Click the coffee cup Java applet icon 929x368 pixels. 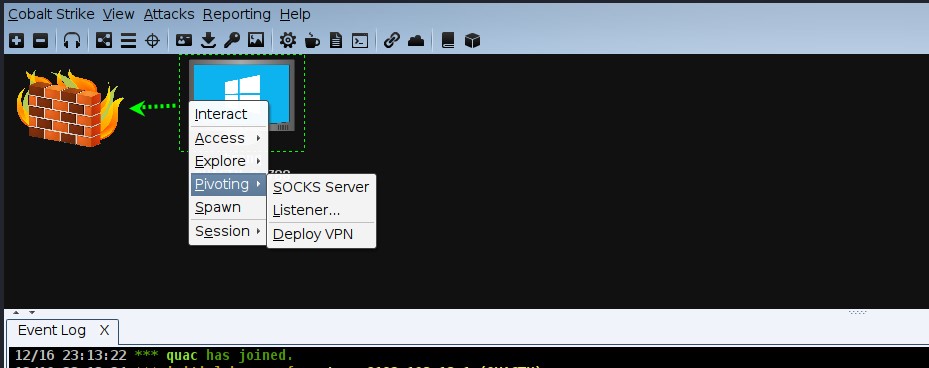point(312,40)
